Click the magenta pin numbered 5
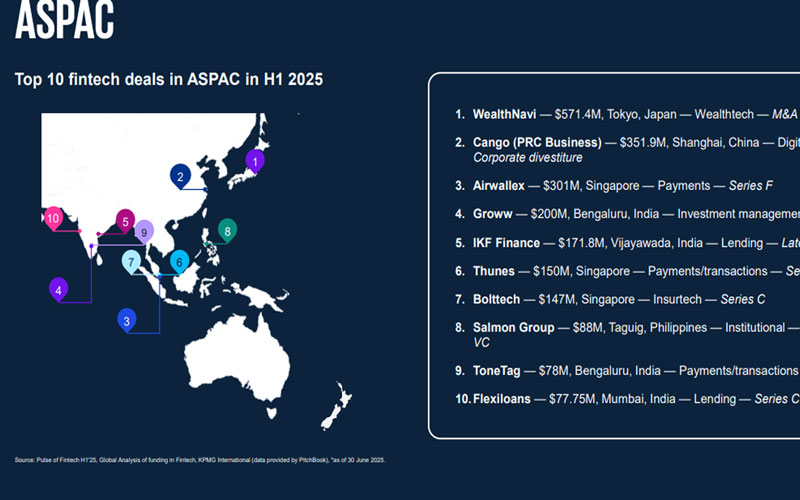 coord(125,220)
